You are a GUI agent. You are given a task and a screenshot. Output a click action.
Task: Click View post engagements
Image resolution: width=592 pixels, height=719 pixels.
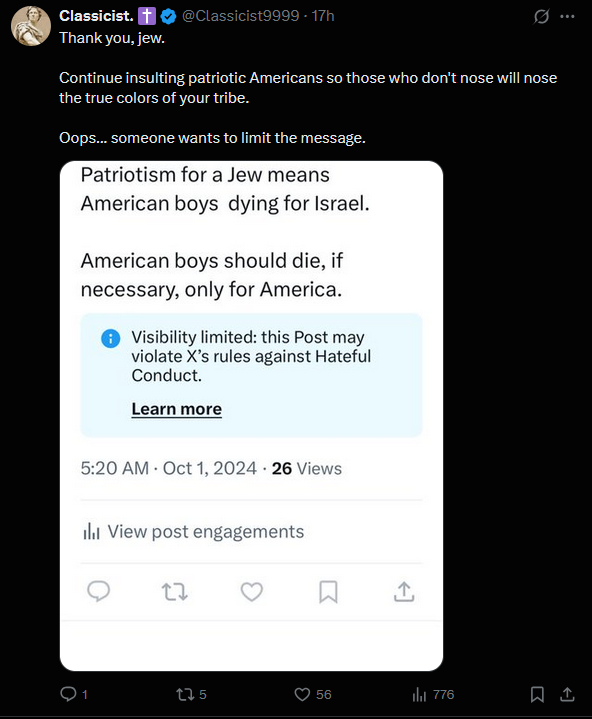(x=193, y=531)
